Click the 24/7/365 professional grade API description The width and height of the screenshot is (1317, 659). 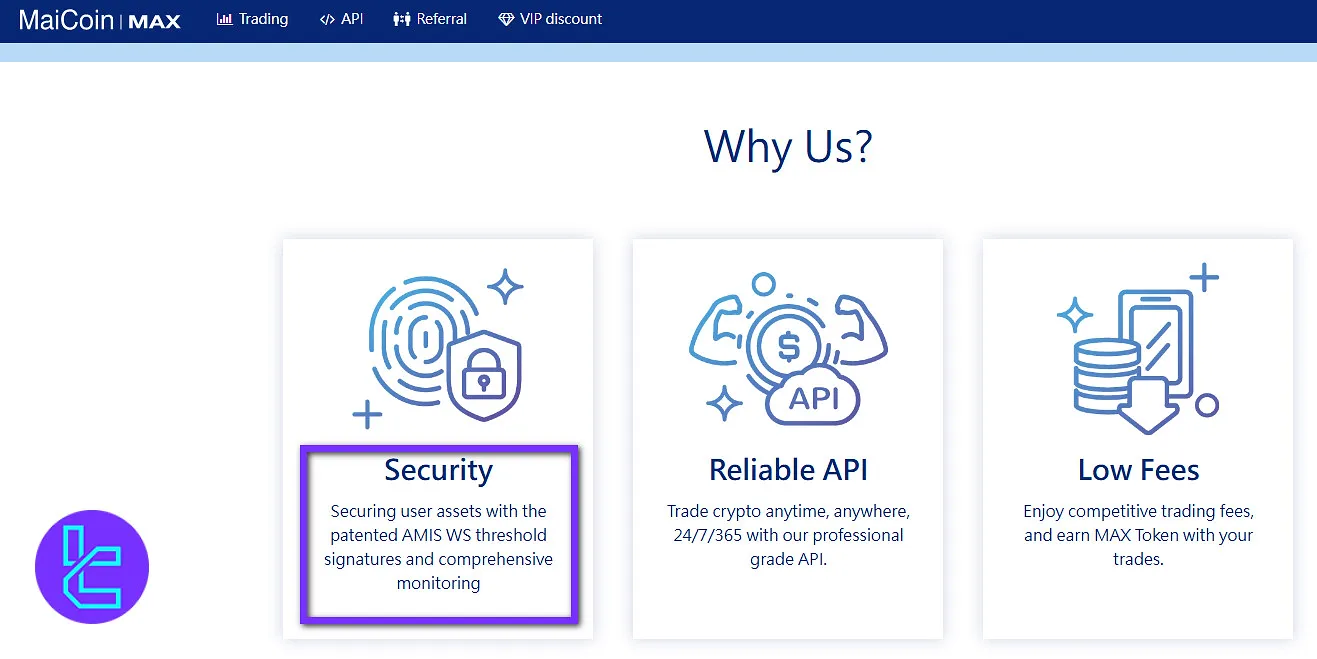coord(788,535)
